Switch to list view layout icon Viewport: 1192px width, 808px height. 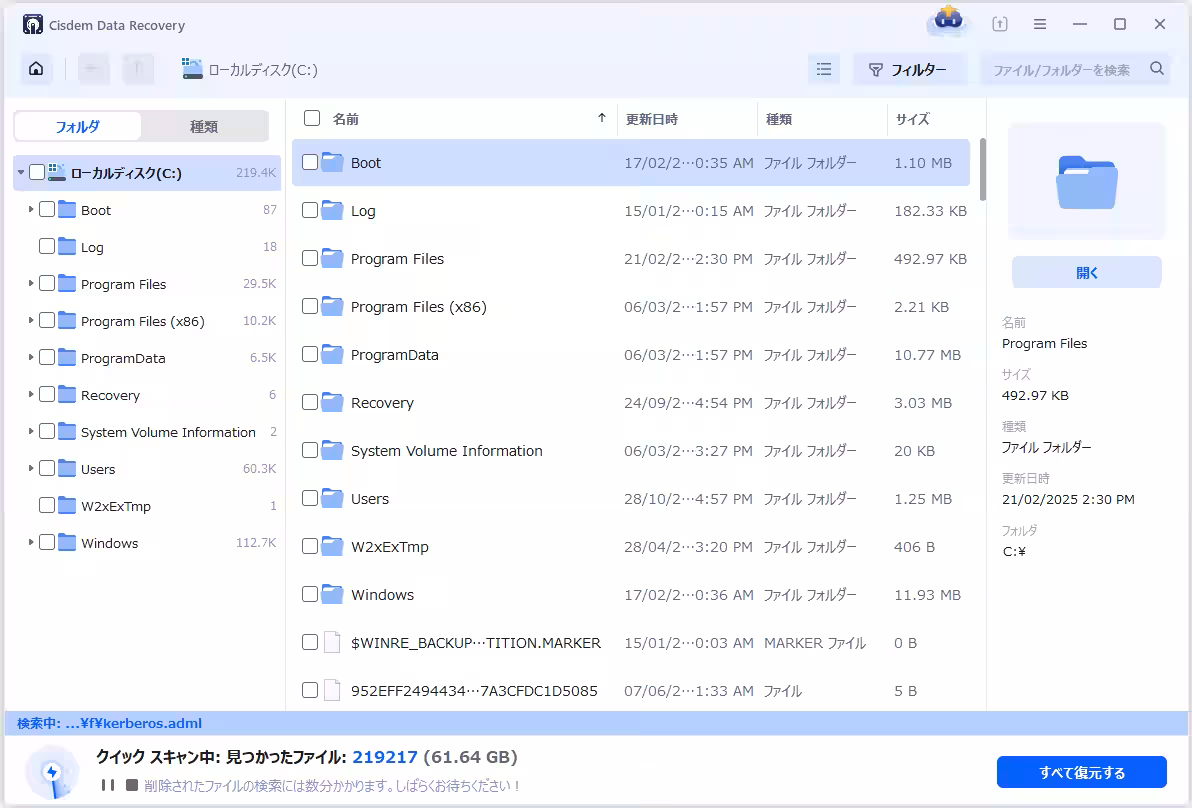pyautogui.click(x=824, y=69)
